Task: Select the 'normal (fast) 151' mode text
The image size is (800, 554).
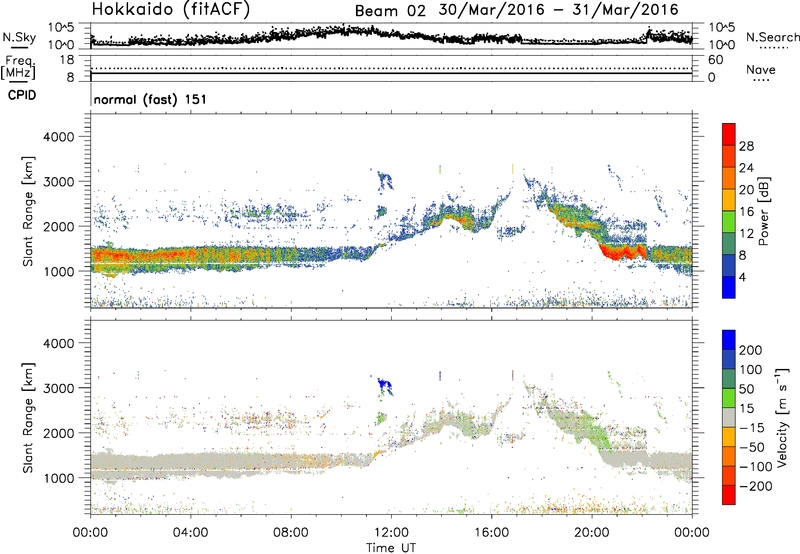Action: (x=150, y=99)
